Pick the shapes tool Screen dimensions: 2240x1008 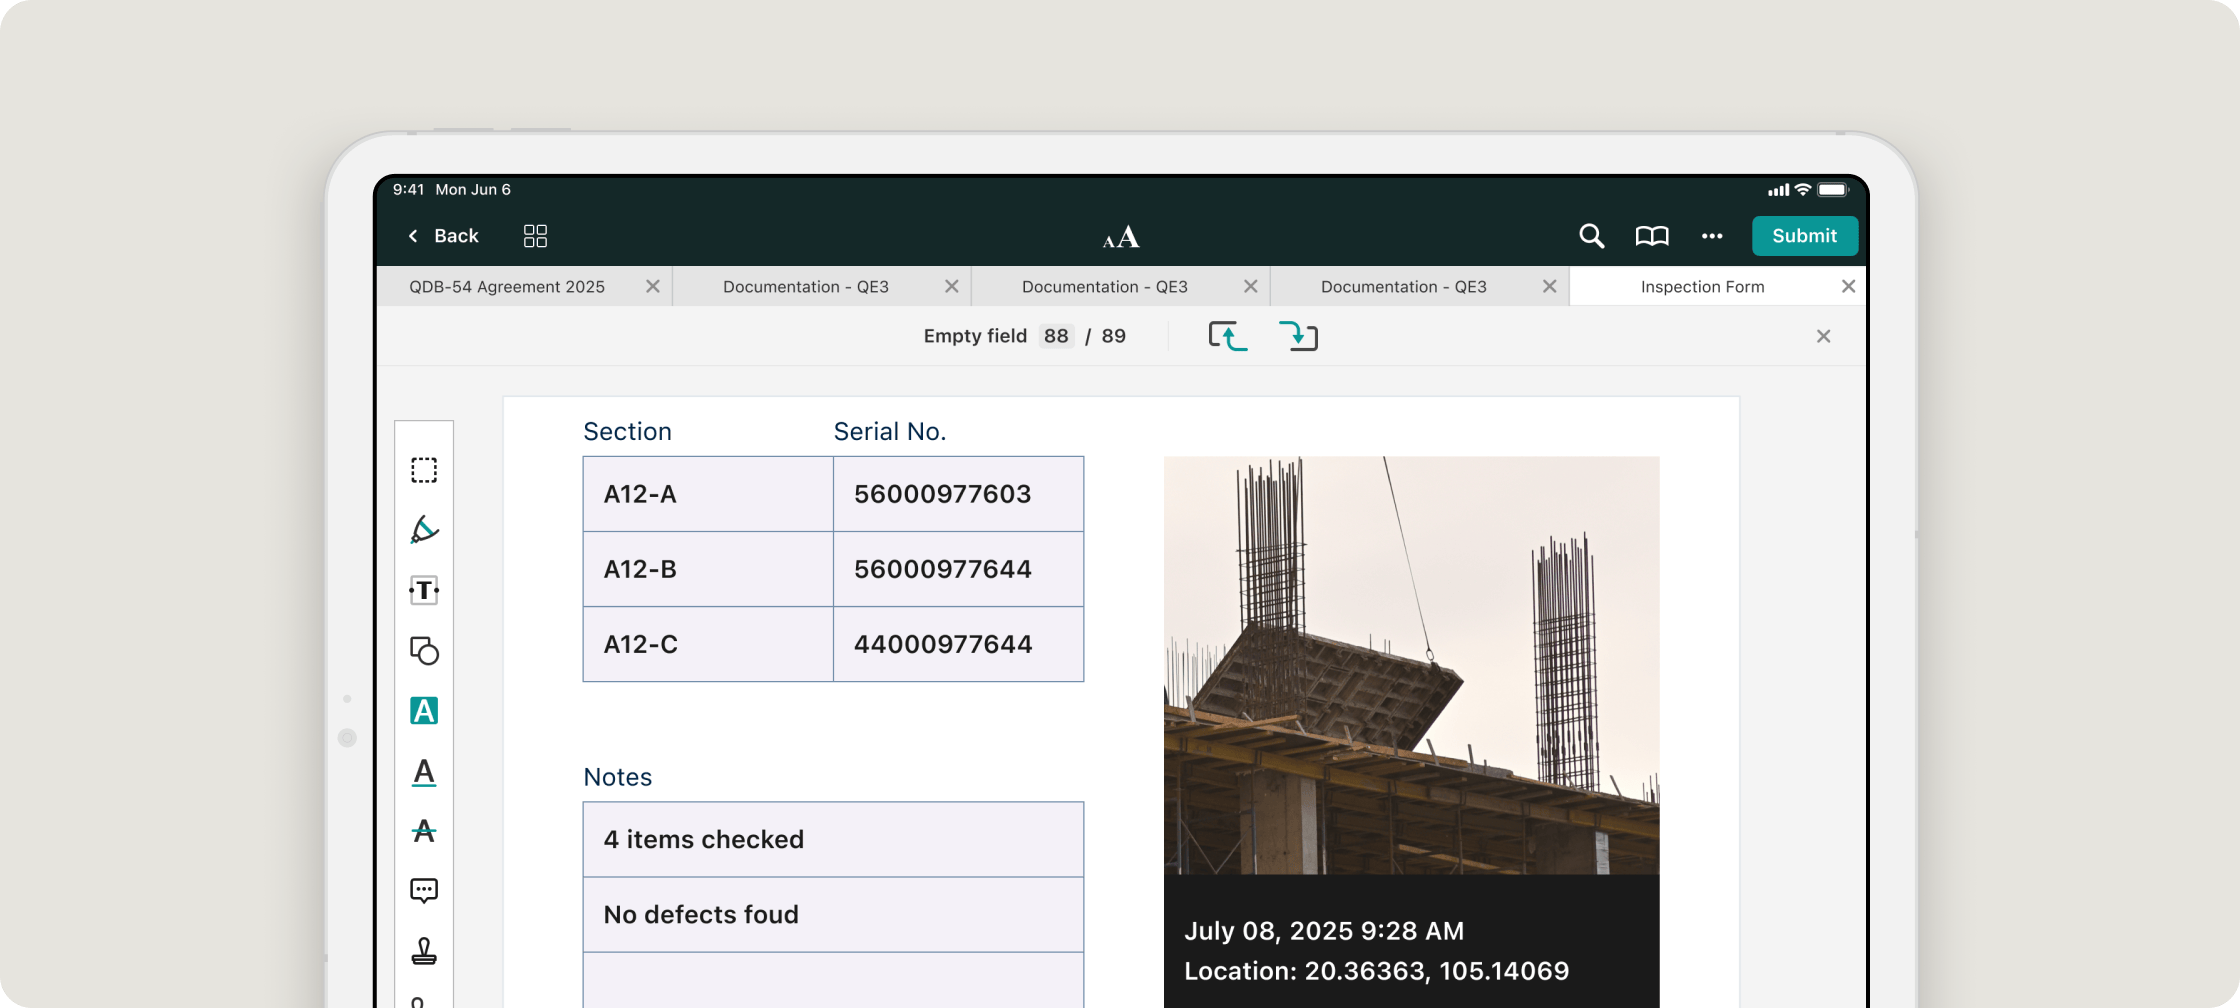pyautogui.click(x=424, y=651)
